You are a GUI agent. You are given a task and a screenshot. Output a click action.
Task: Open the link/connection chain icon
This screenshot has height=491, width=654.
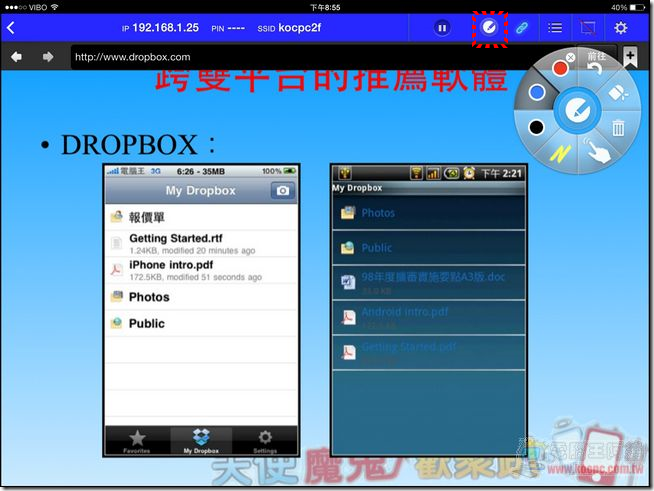522,28
